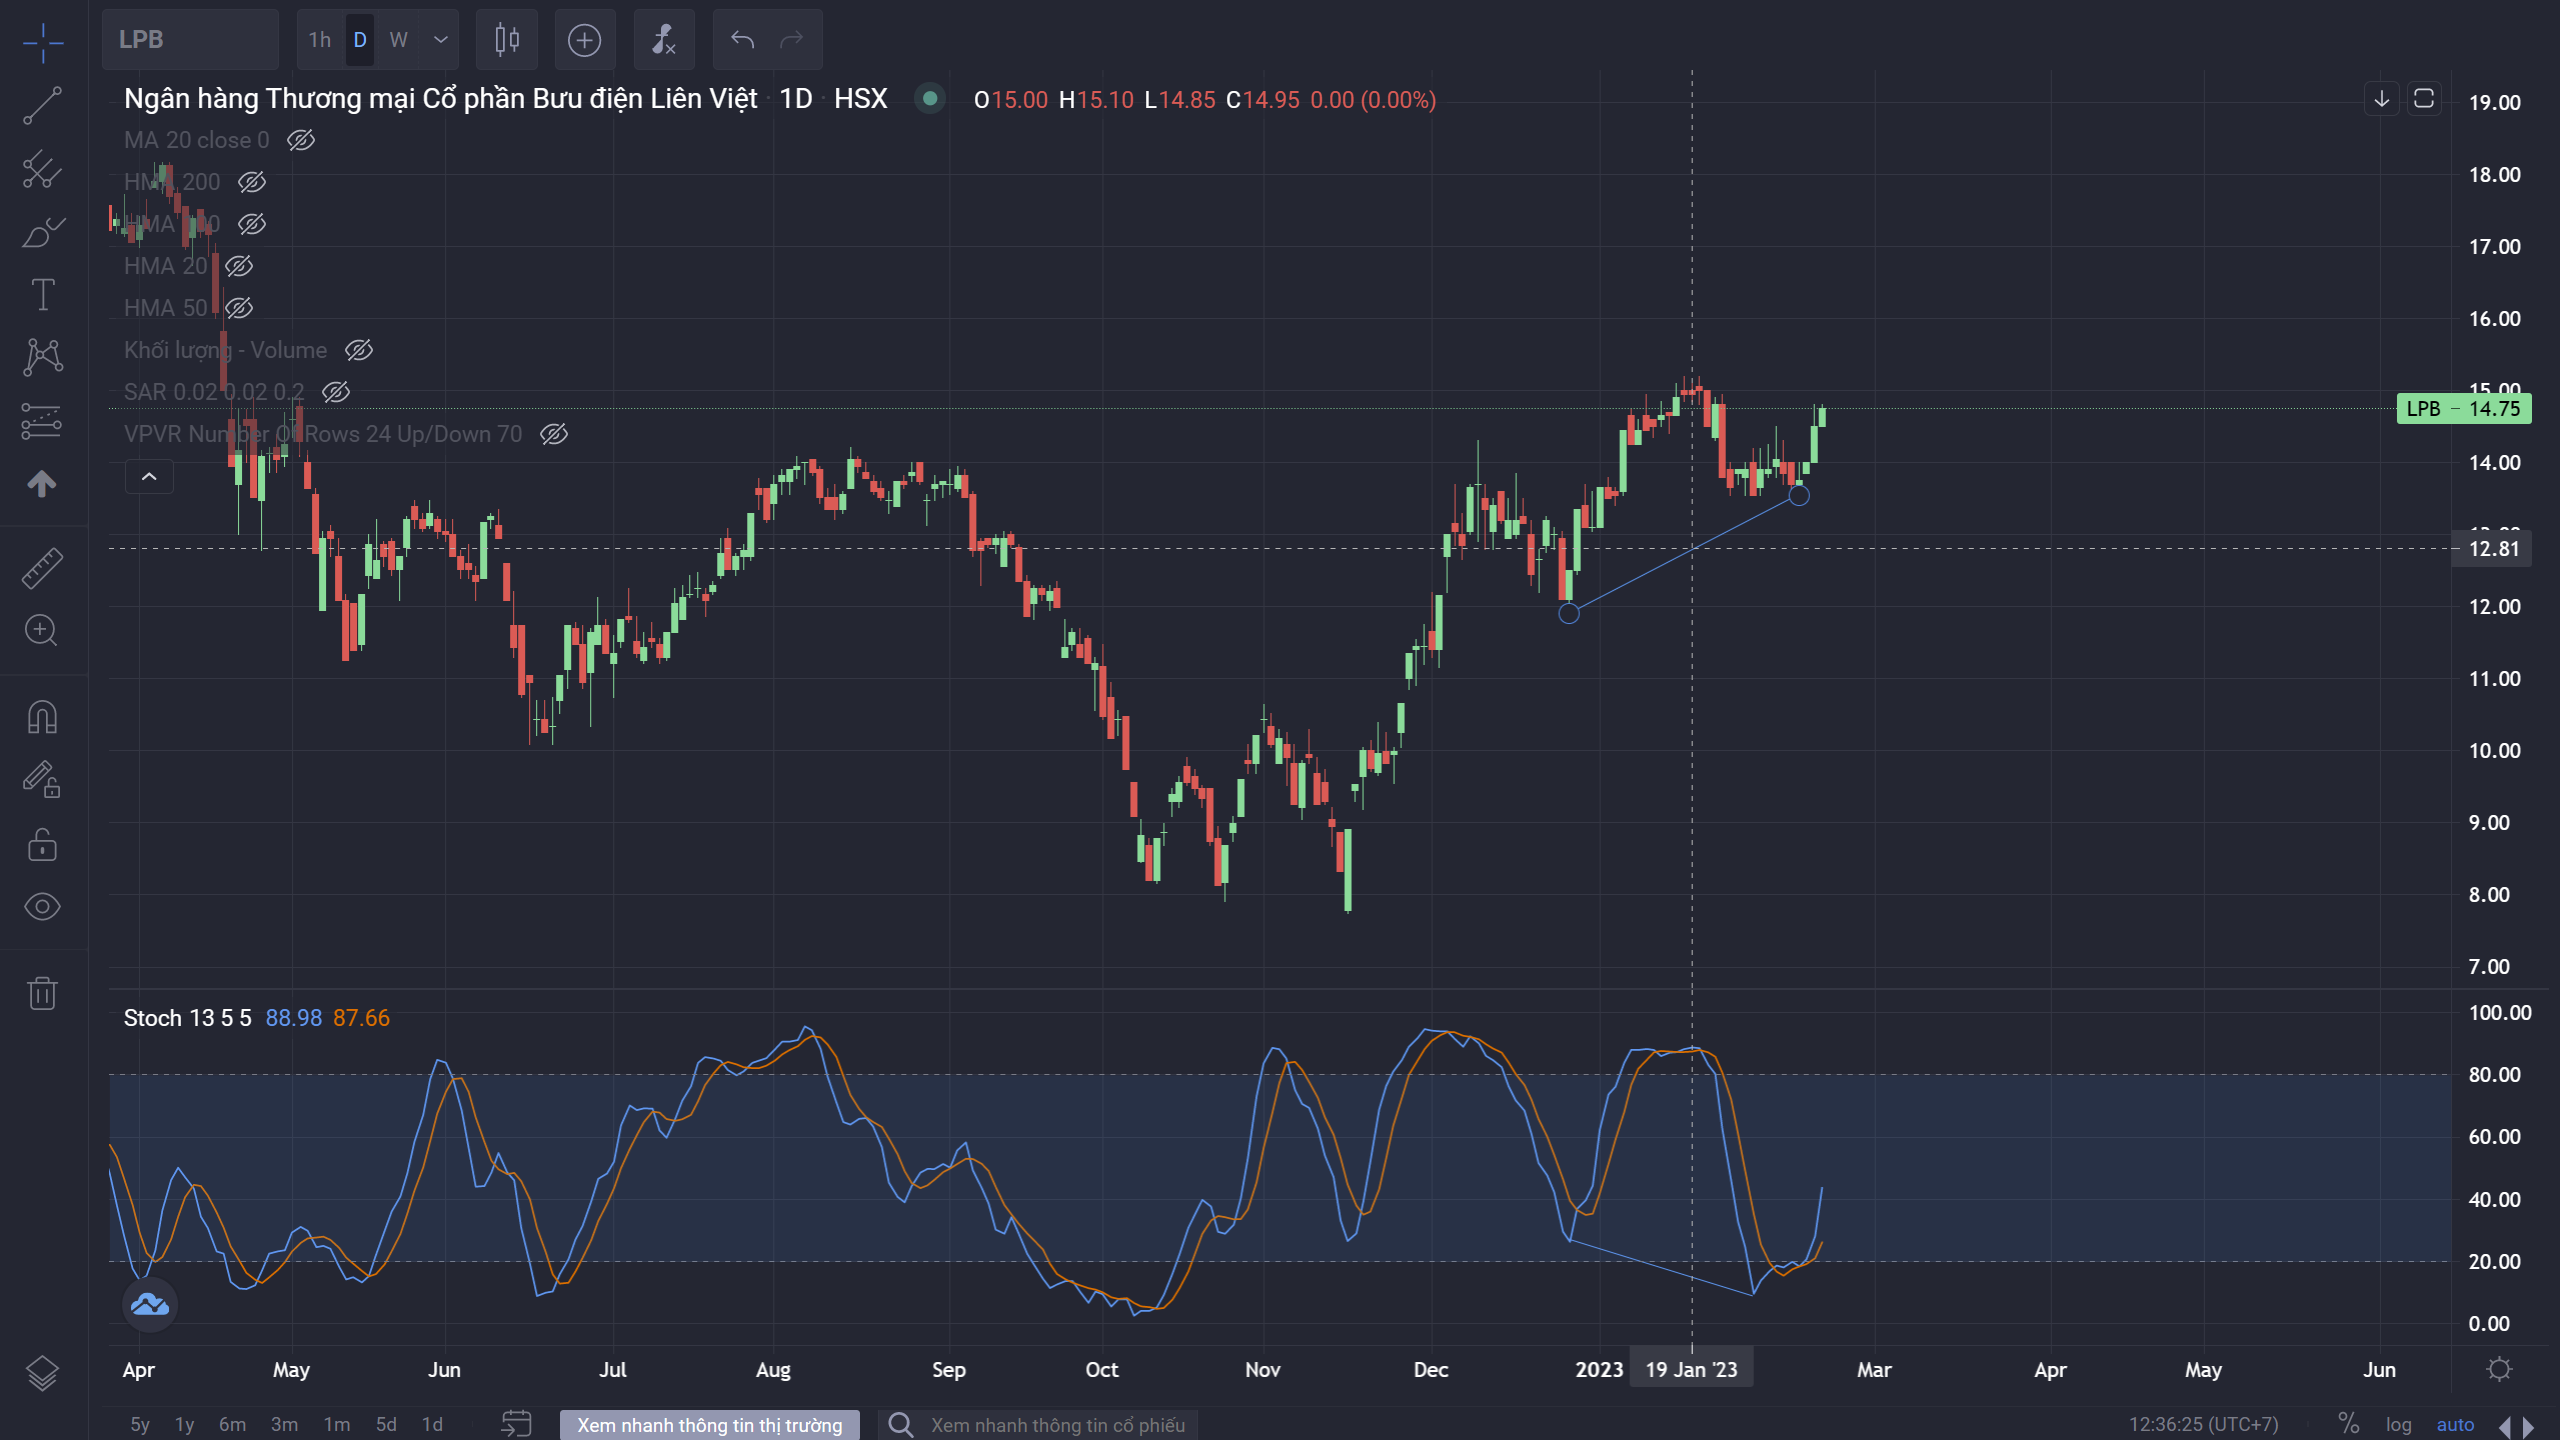This screenshot has width=2560, height=1440.
Task: Toggle visibility of Khối lượng Volume indicator
Action: [359, 350]
